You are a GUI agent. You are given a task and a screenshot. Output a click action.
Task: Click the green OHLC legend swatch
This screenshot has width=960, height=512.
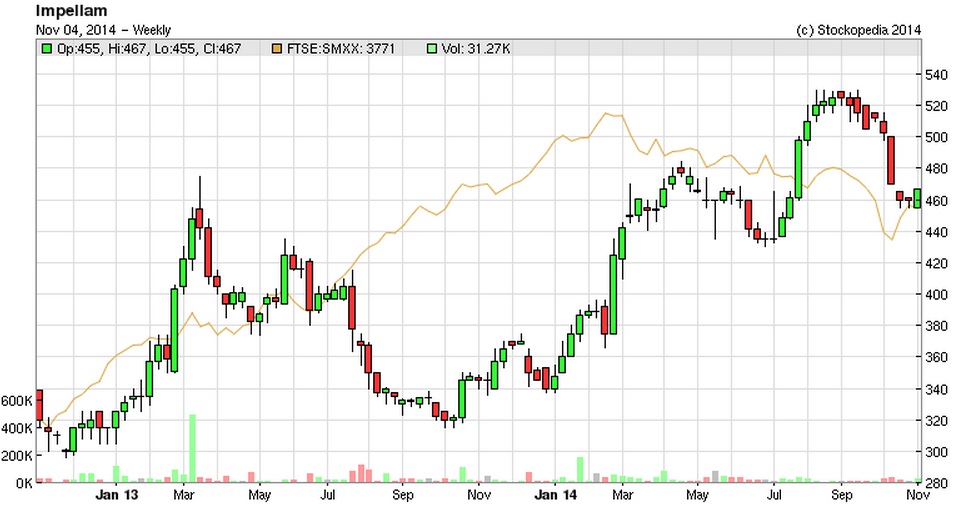[x=46, y=48]
